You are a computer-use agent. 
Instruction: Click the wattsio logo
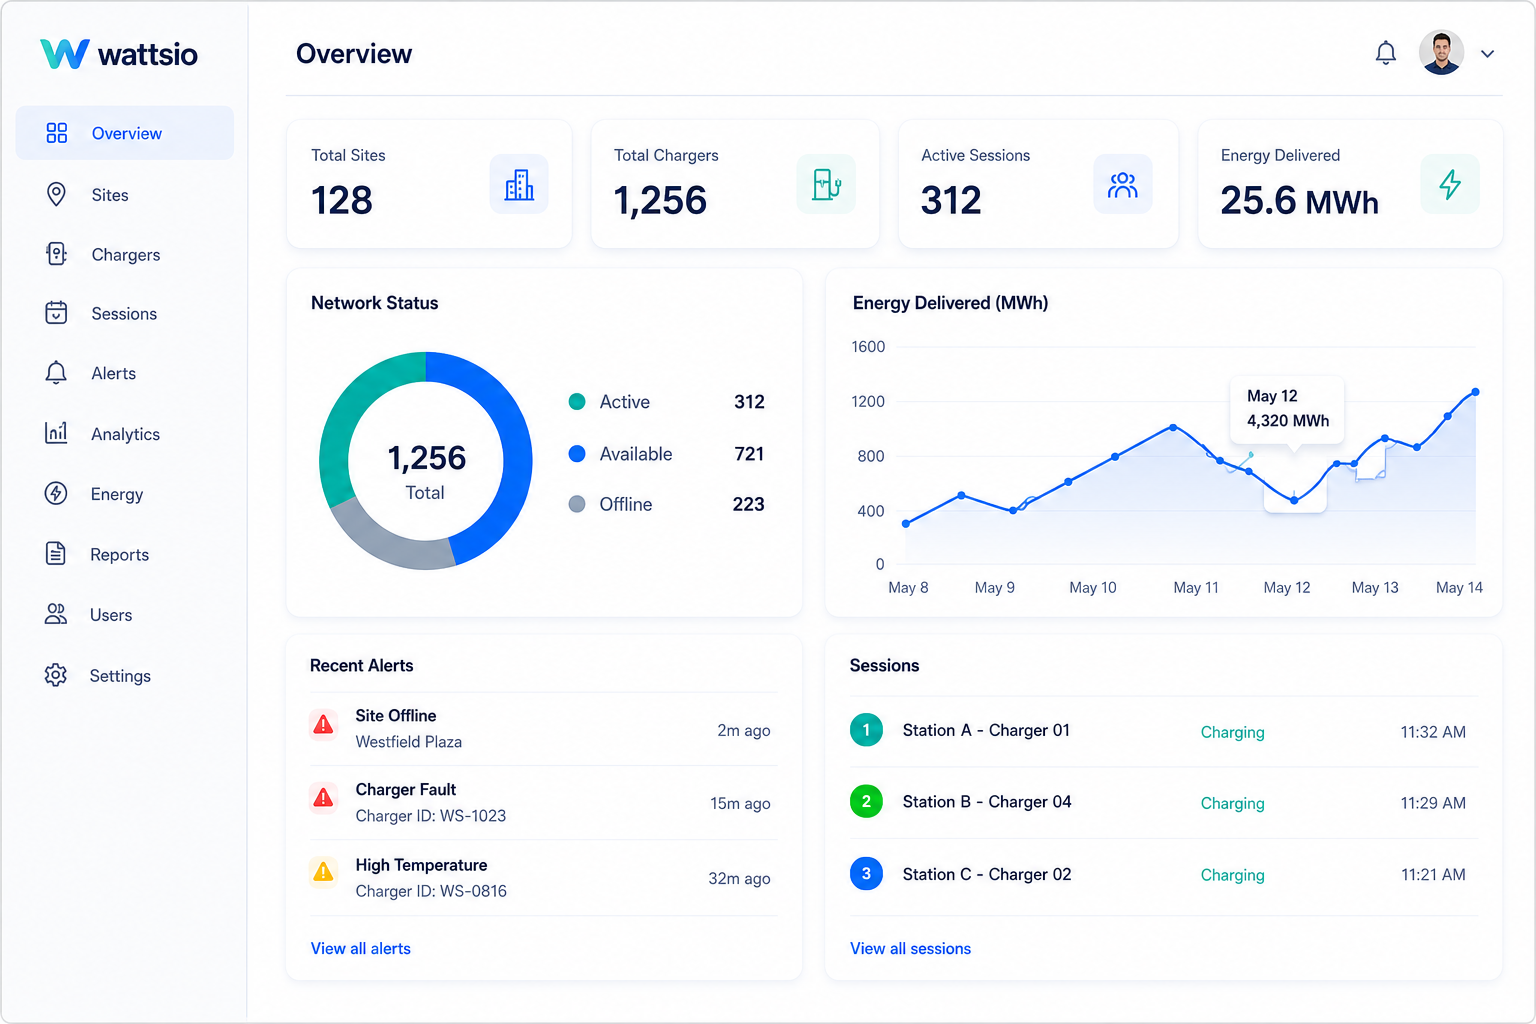click(119, 54)
